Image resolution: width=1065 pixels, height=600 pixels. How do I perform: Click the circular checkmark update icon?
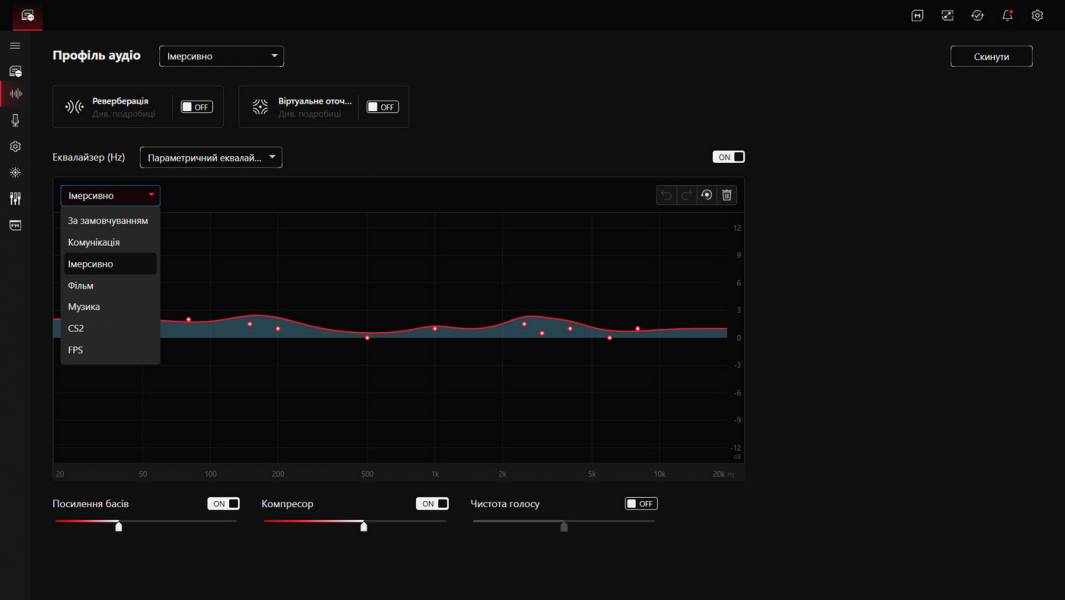point(977,16)
